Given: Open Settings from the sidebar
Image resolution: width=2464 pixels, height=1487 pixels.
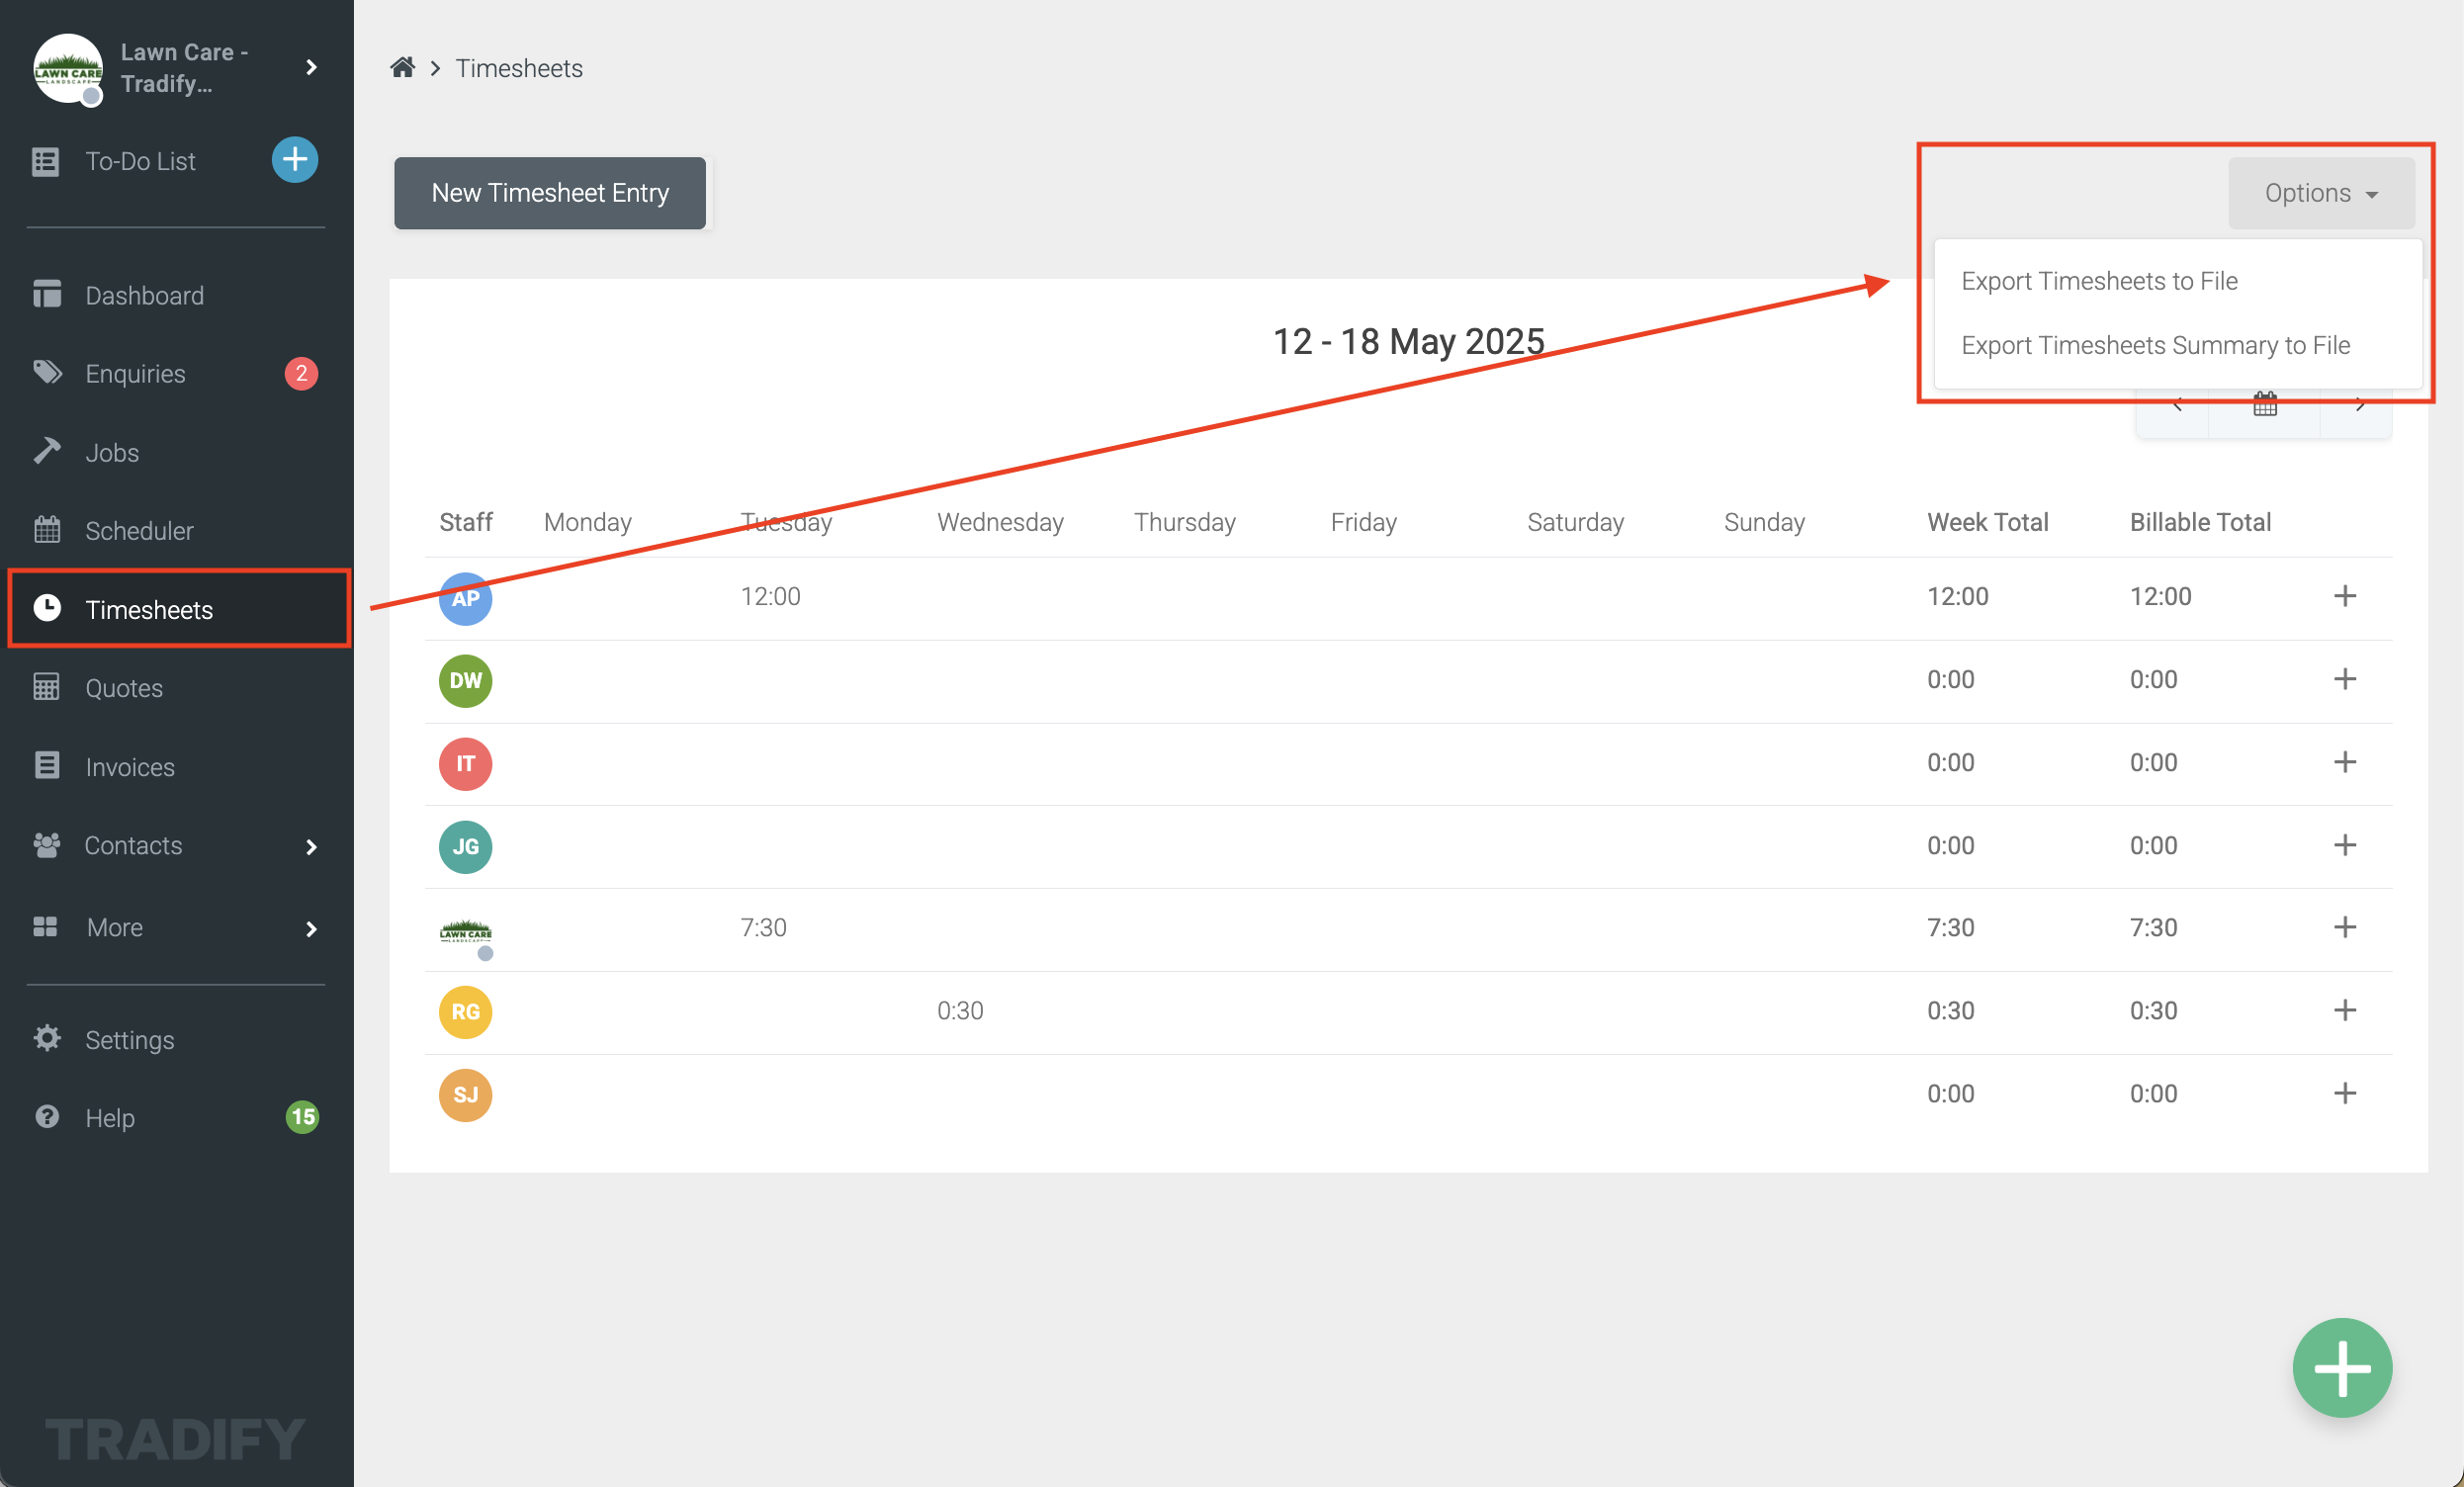Looking at the screenshot, I should pyautogui.click(x=129, y=1039).
